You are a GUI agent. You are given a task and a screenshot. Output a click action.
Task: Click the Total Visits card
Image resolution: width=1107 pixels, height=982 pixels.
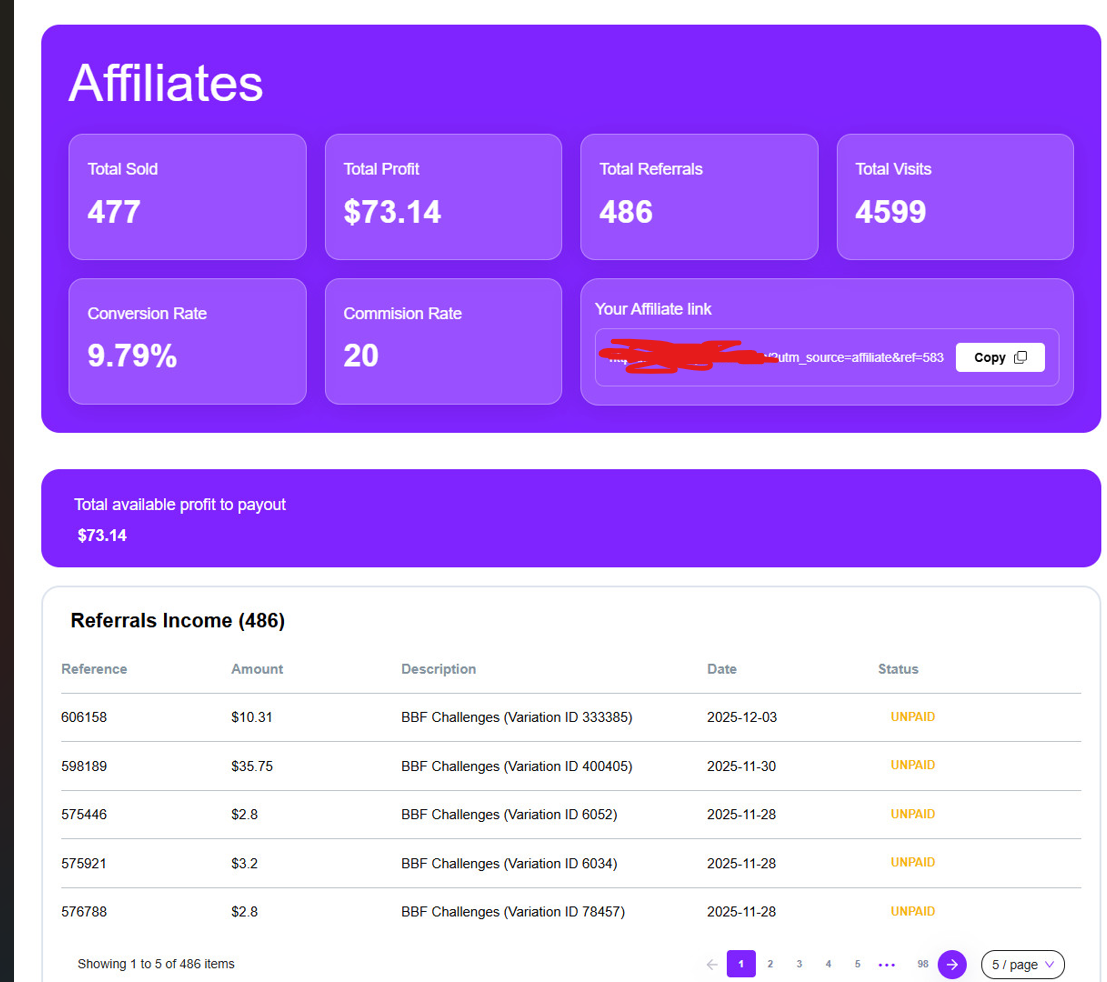tap(955, 197)
